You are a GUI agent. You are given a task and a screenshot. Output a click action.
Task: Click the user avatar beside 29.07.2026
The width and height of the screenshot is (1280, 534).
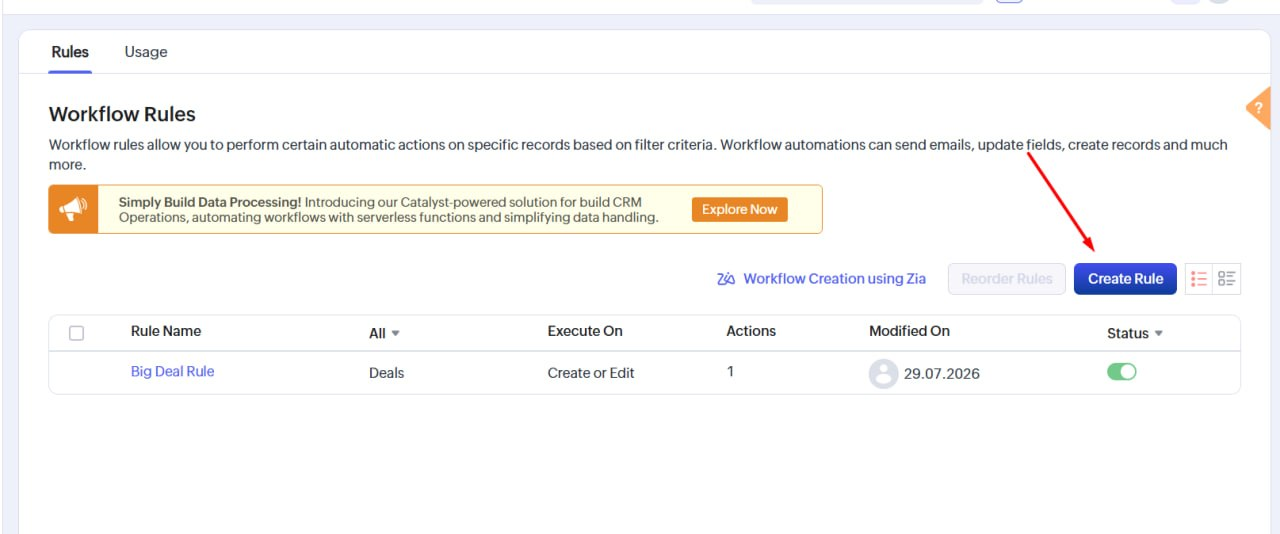(x=883, y=374)
